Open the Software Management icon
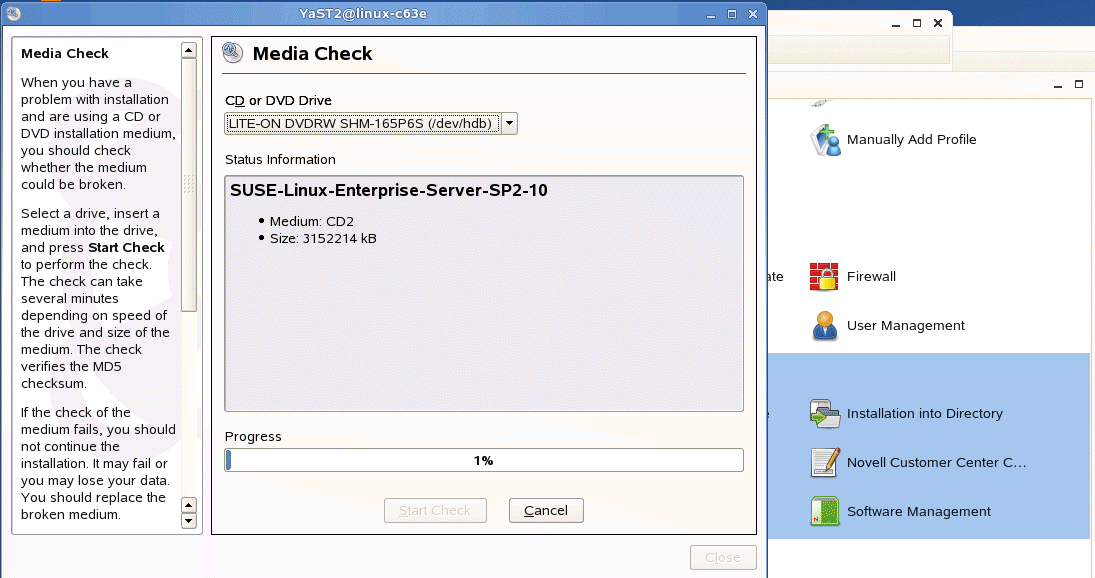 [825, 511]
